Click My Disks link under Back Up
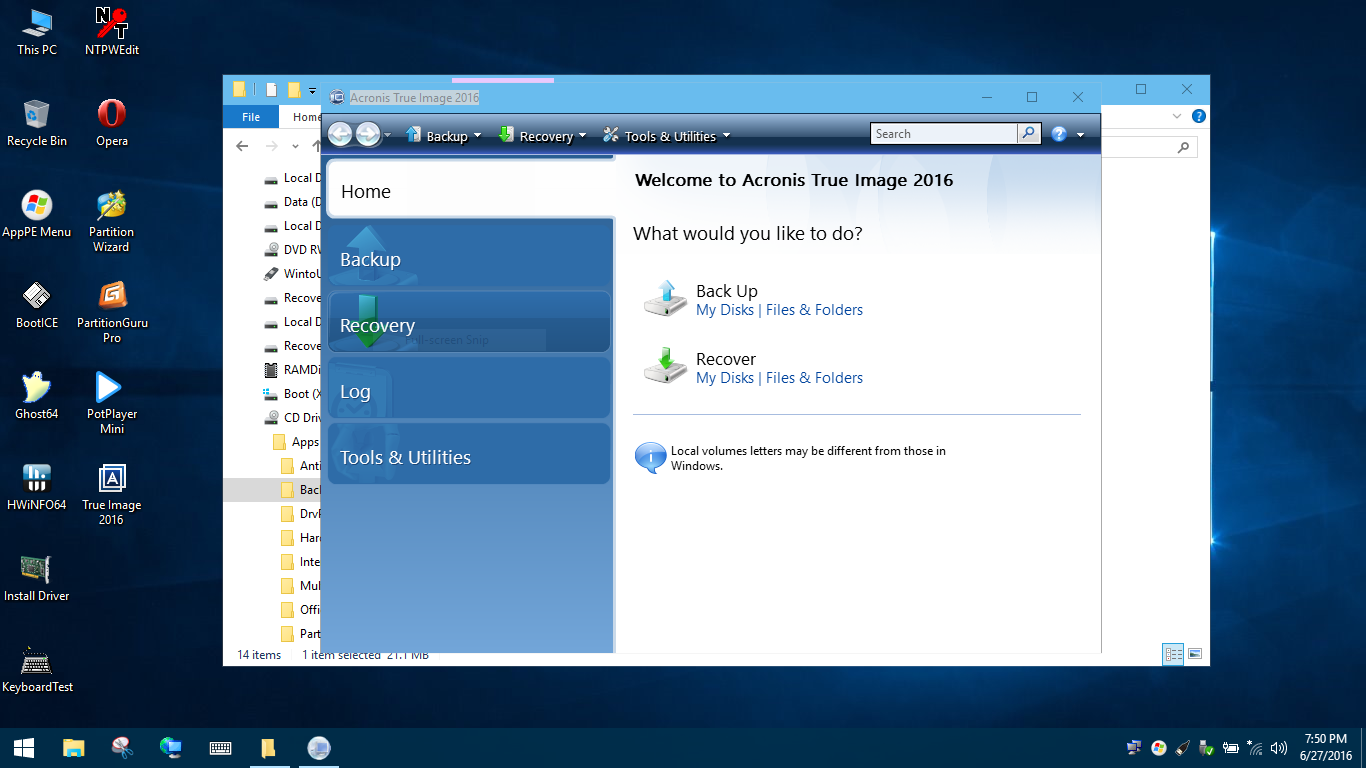 [725, 310]
